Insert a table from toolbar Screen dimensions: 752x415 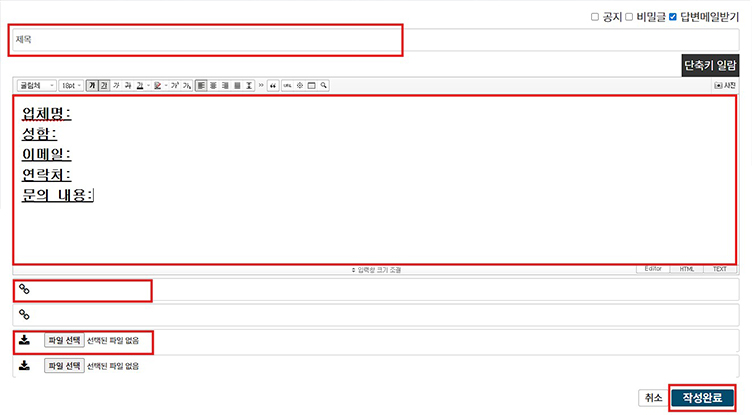pyautogui.click(x=311, y=86)
